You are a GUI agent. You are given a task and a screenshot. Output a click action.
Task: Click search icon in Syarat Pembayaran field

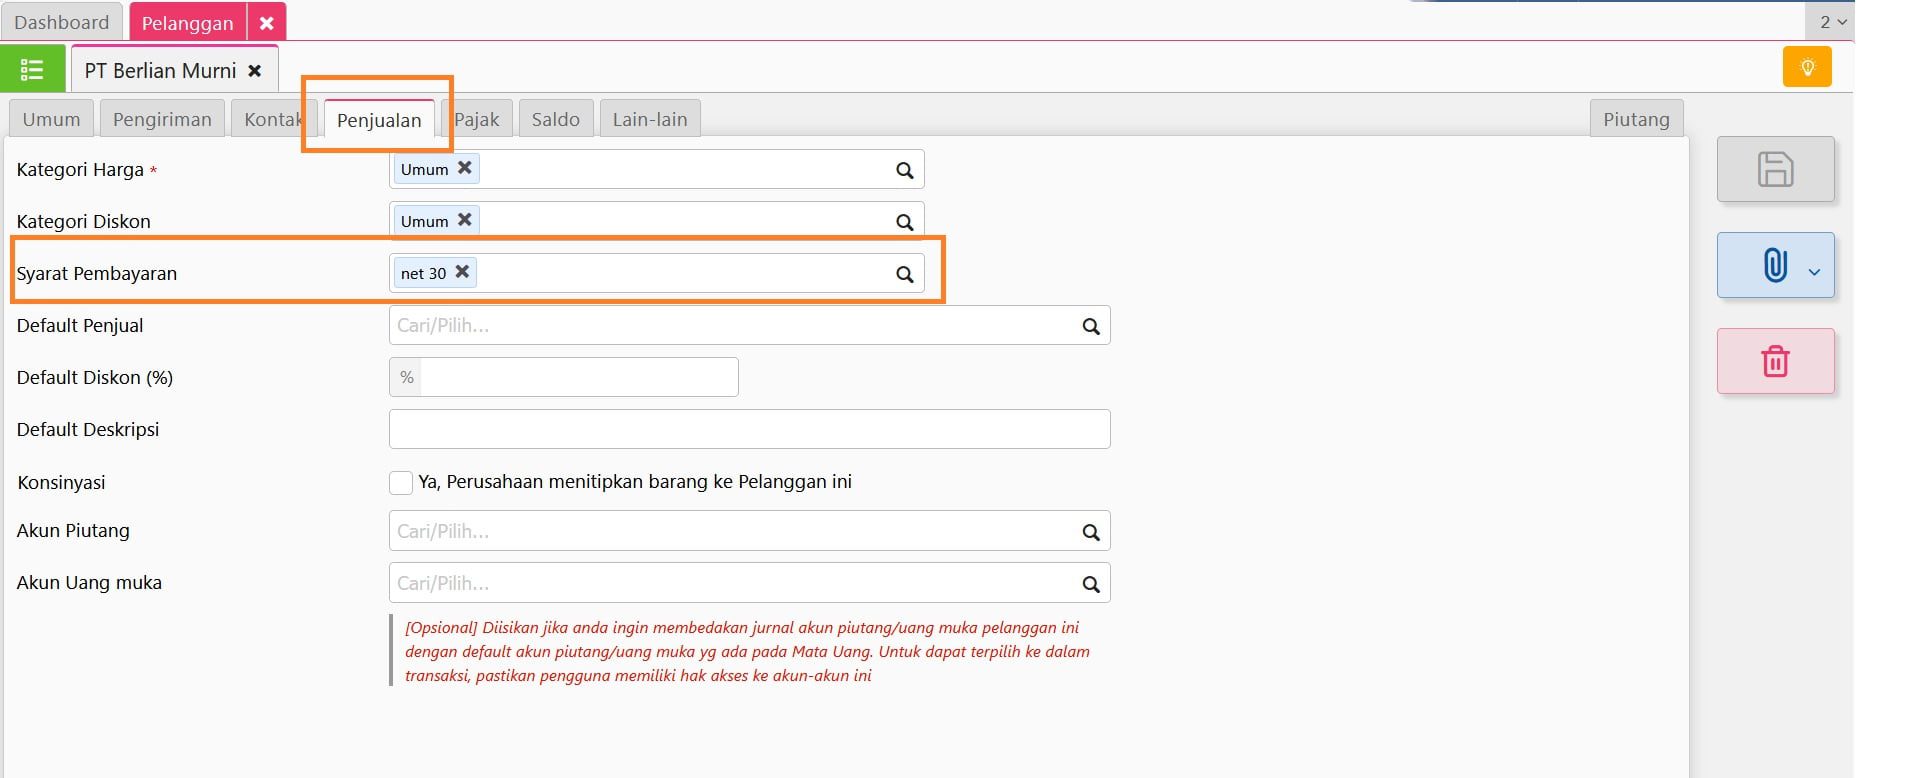coord(904,274)
